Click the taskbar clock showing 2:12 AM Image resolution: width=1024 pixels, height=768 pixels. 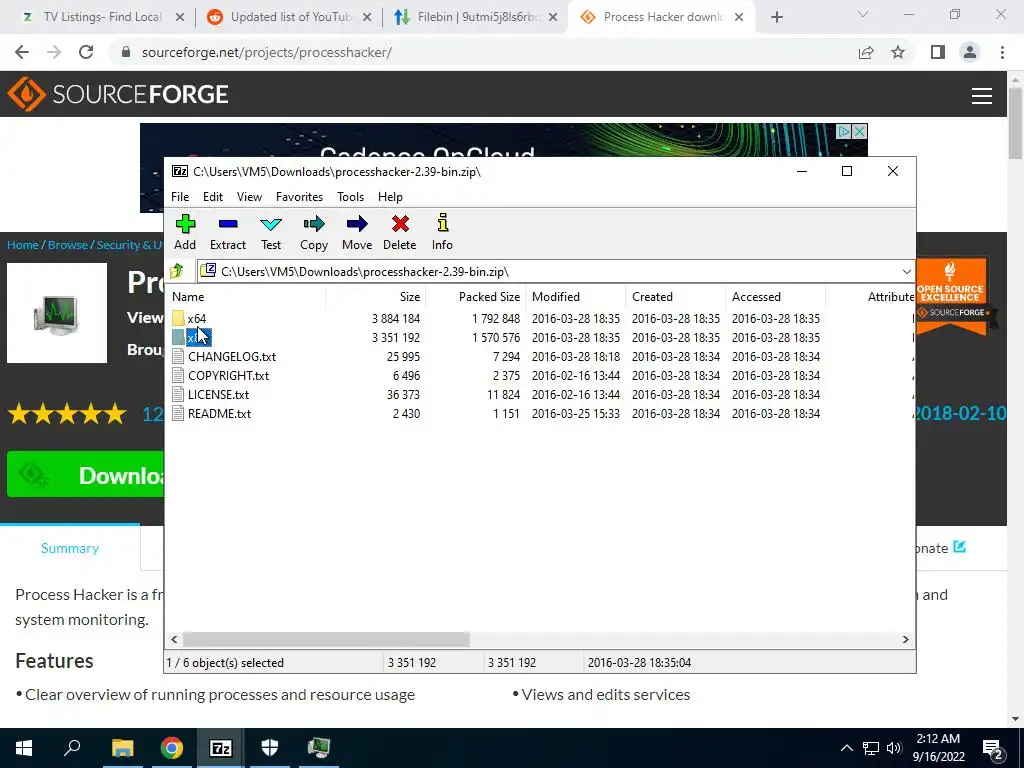(938, 748)
